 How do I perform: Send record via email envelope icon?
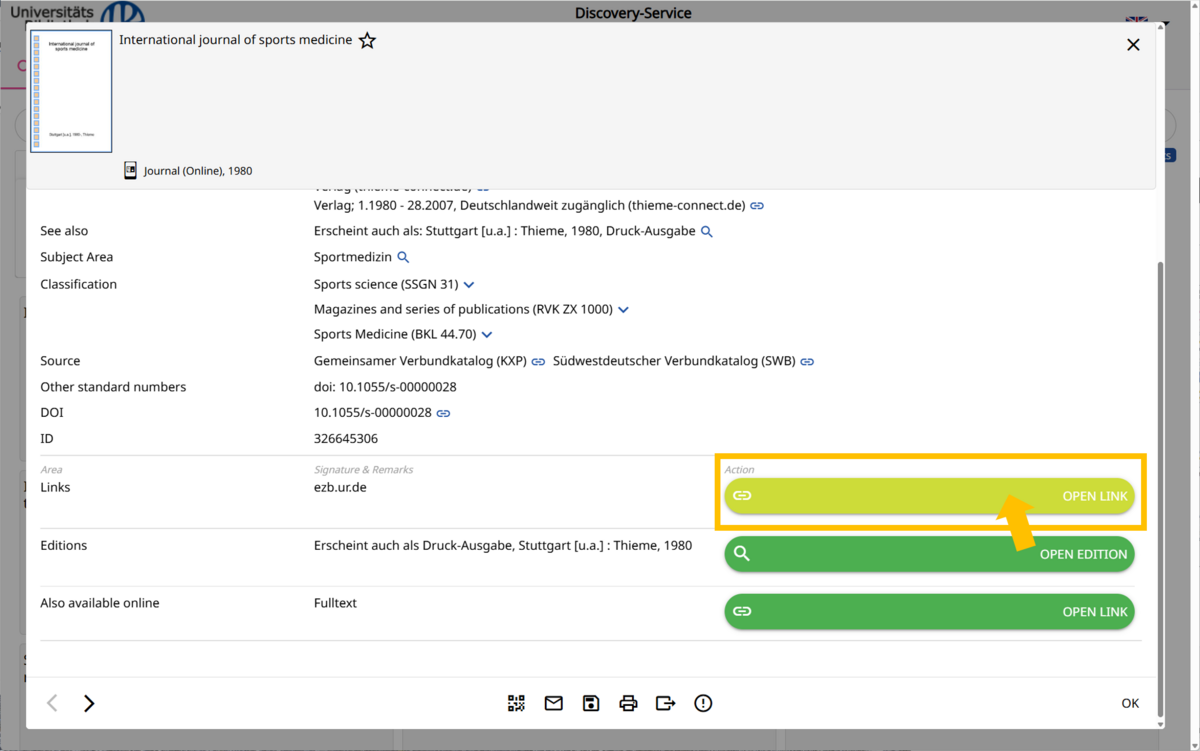pyautogui.click(x=553, y=704)
